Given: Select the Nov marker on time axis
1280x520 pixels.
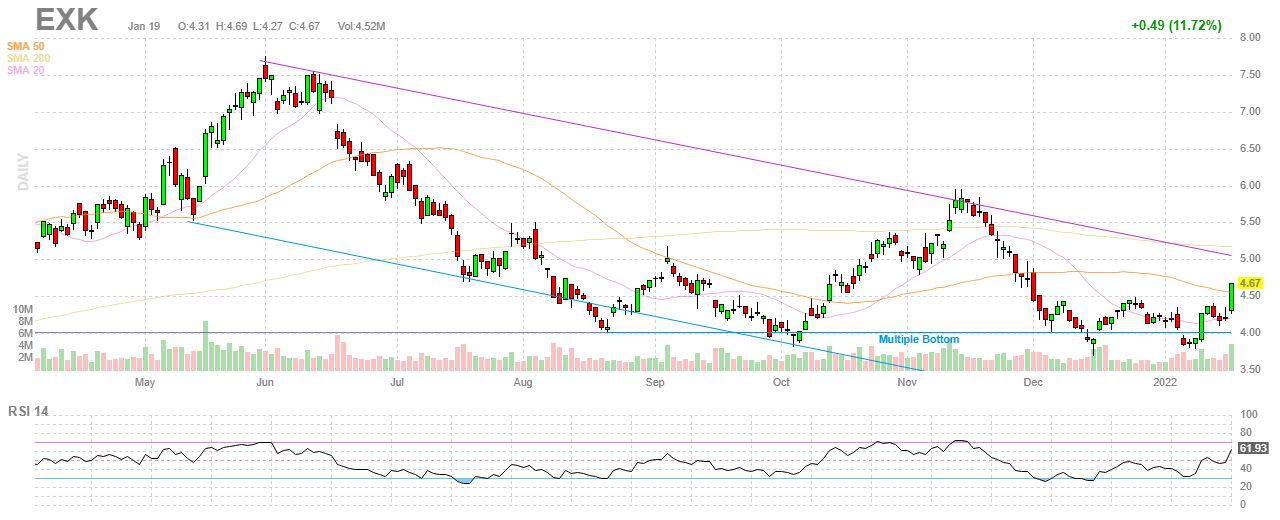Looking at the screenshot, I should [x=908, y=382].
